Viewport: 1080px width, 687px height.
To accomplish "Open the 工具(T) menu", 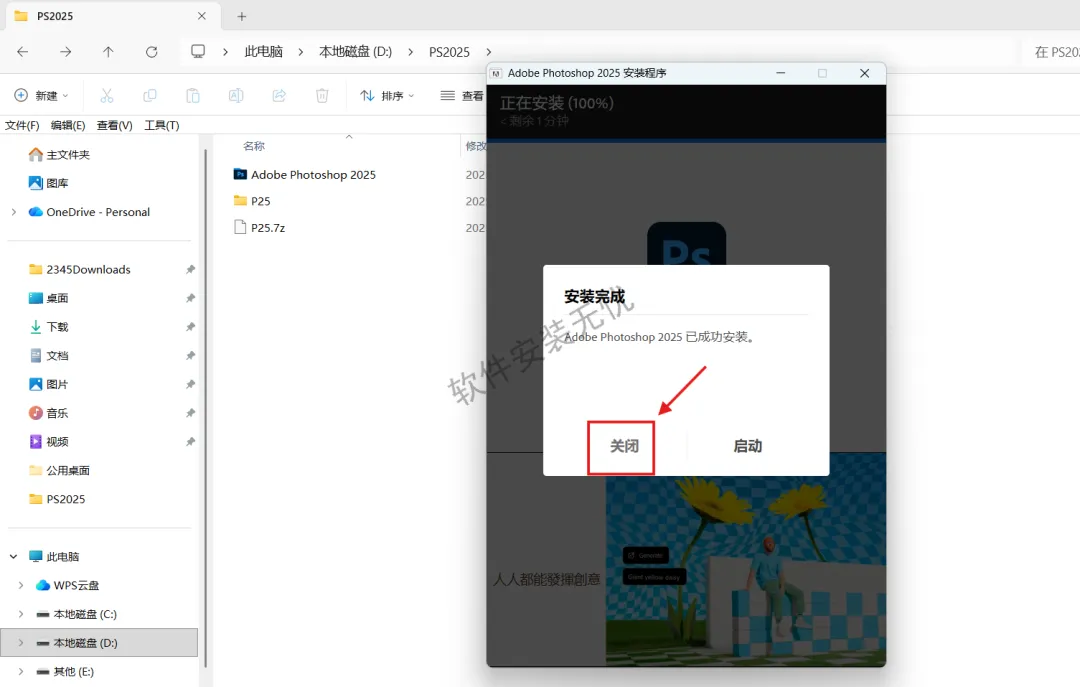I will (x=162, y=125).
